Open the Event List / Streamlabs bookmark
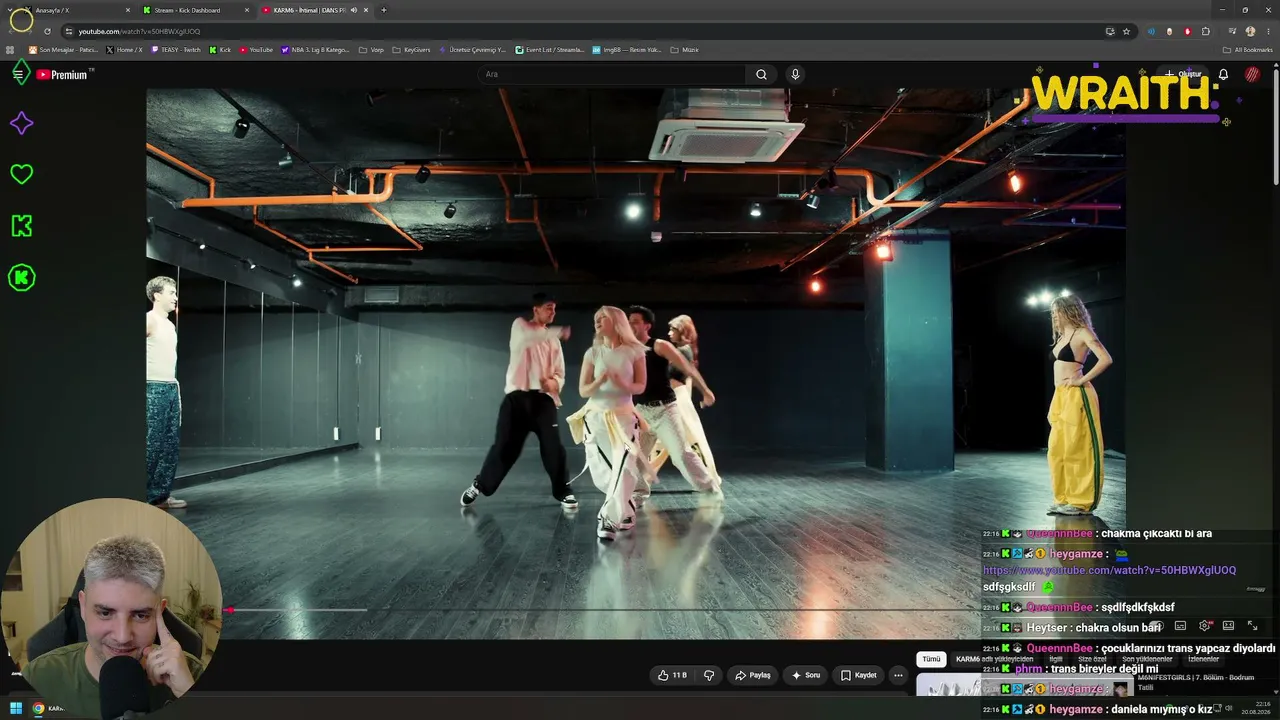Viewport: 1280px width, 720px height. click(550, 49)
